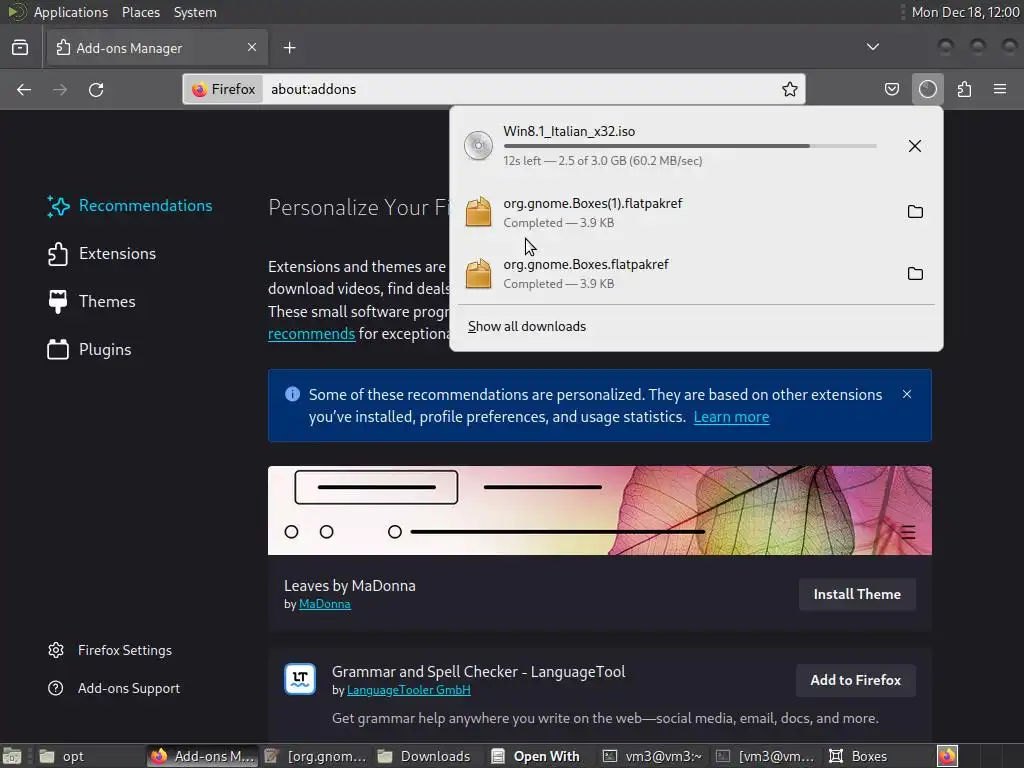This screenshot has height=768, width=1024.
Task: Close the Add-ons Manager tab
Action: (252, 48)
